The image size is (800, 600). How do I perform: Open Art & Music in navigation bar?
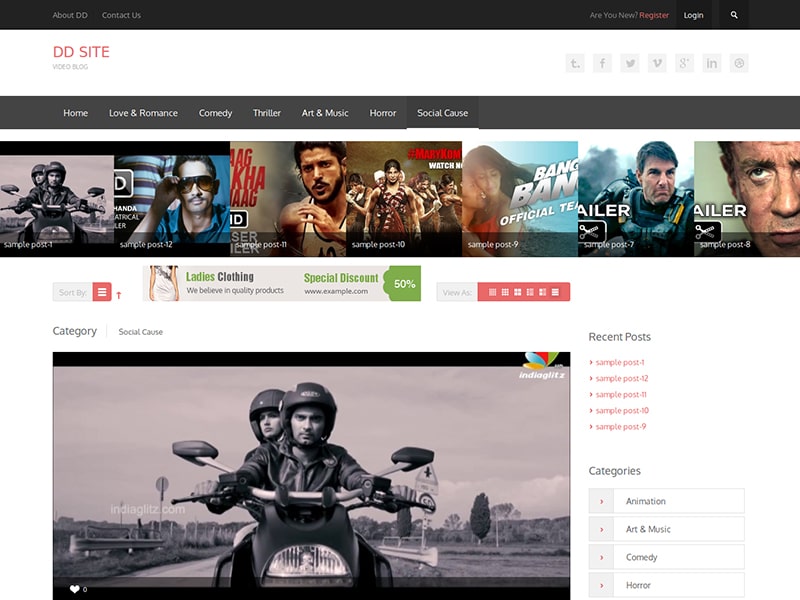[x=325, y=113]
